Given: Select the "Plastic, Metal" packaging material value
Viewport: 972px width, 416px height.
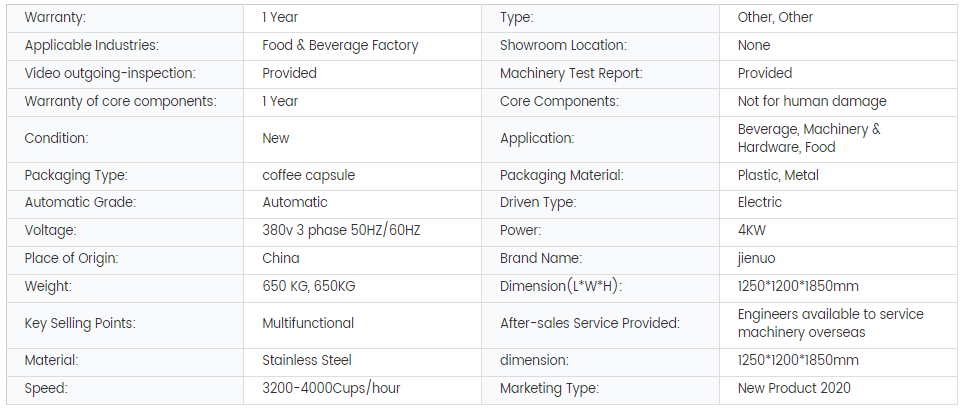Looking at the screenshot, I should [778, 176].
